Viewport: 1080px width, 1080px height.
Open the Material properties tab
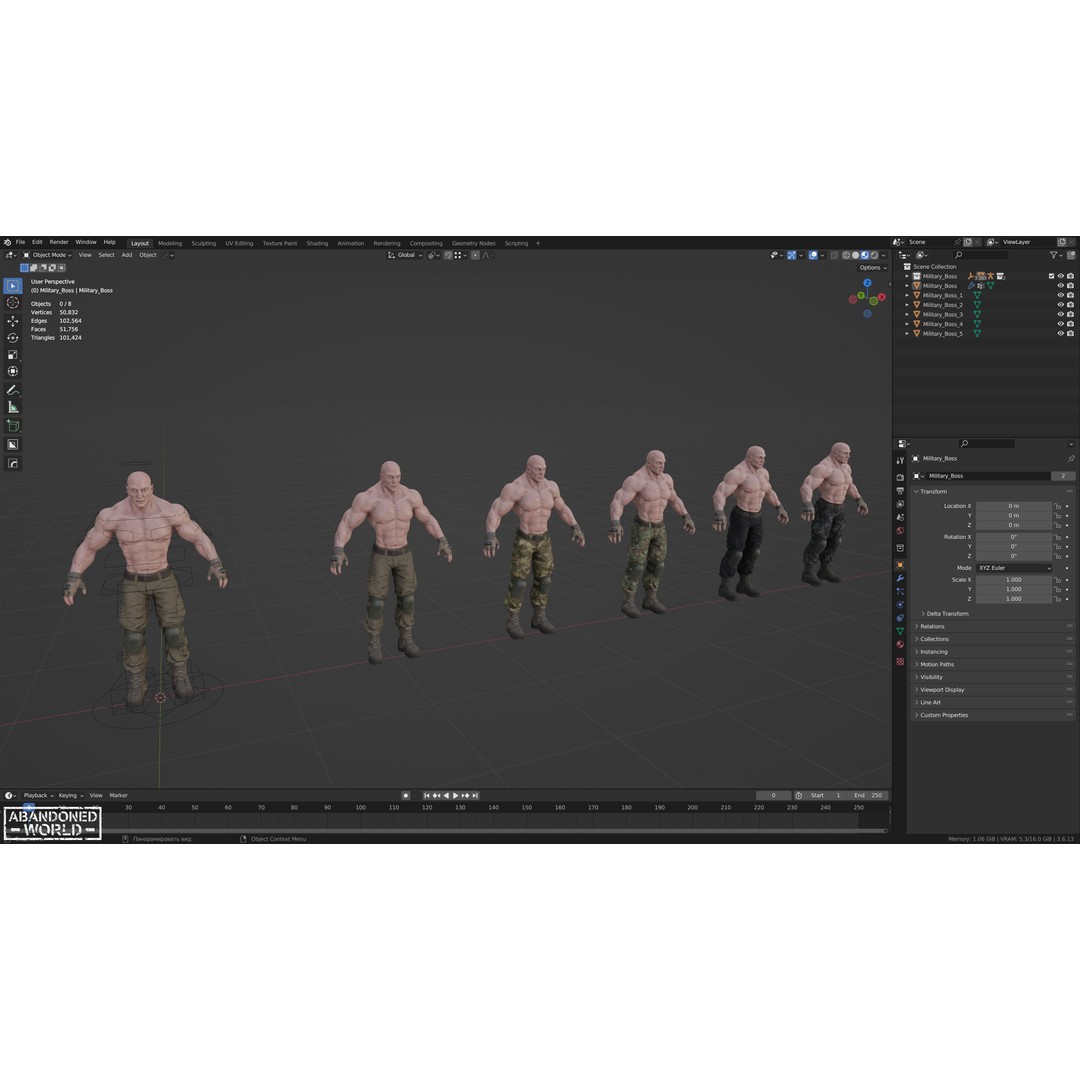900,645
